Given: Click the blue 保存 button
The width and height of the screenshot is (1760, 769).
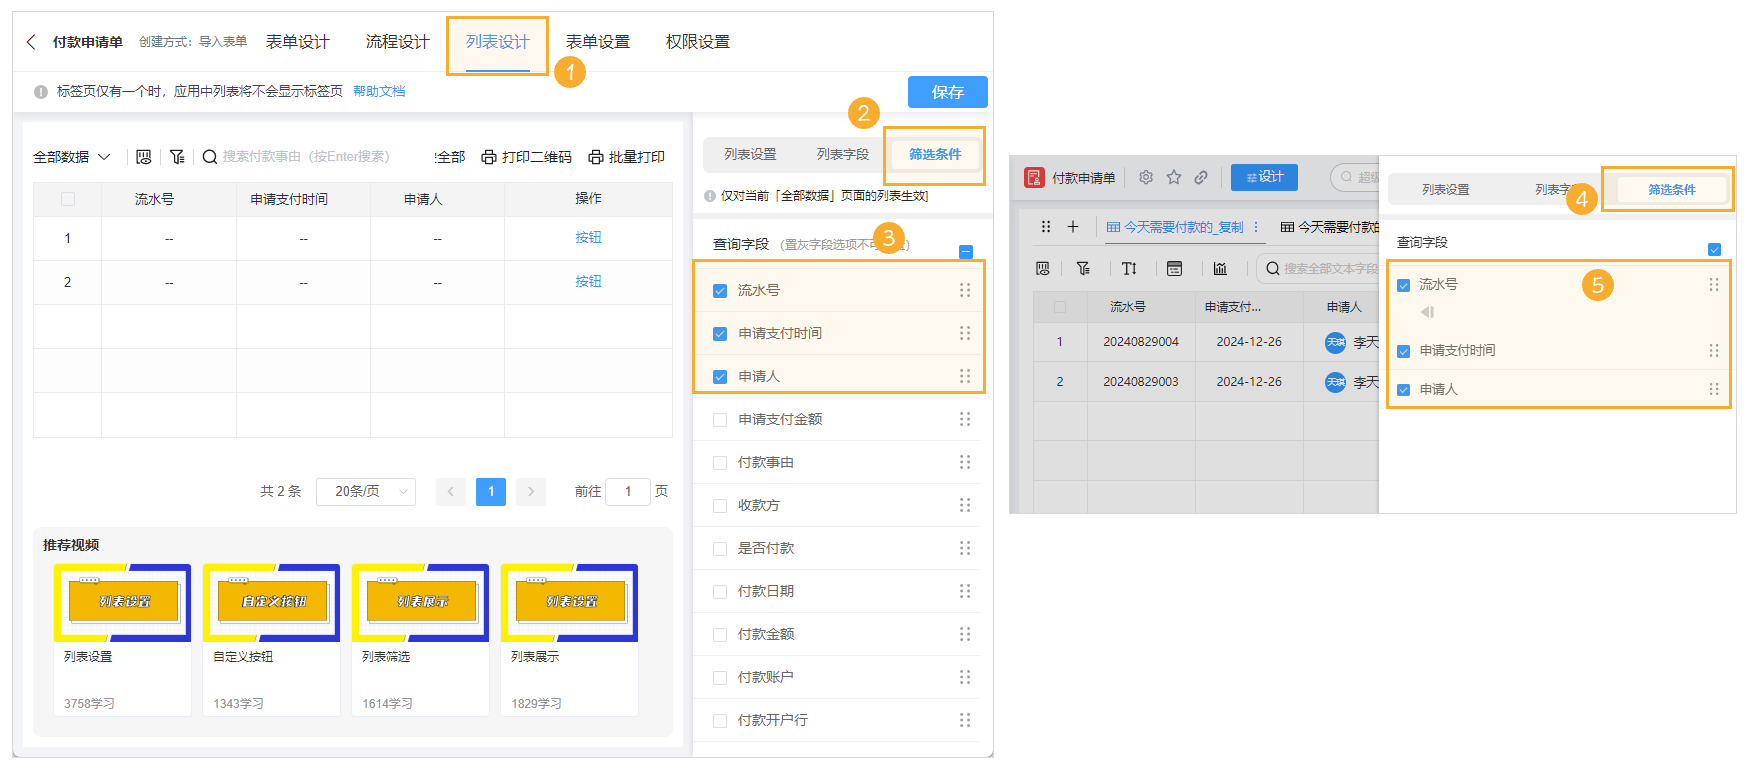Looking at the screenshot, I should tap(948, 92).
